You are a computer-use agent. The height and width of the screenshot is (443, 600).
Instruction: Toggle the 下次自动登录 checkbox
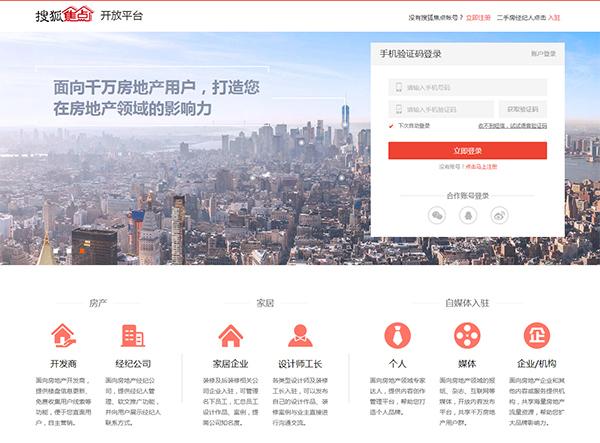tap(392, 126)
